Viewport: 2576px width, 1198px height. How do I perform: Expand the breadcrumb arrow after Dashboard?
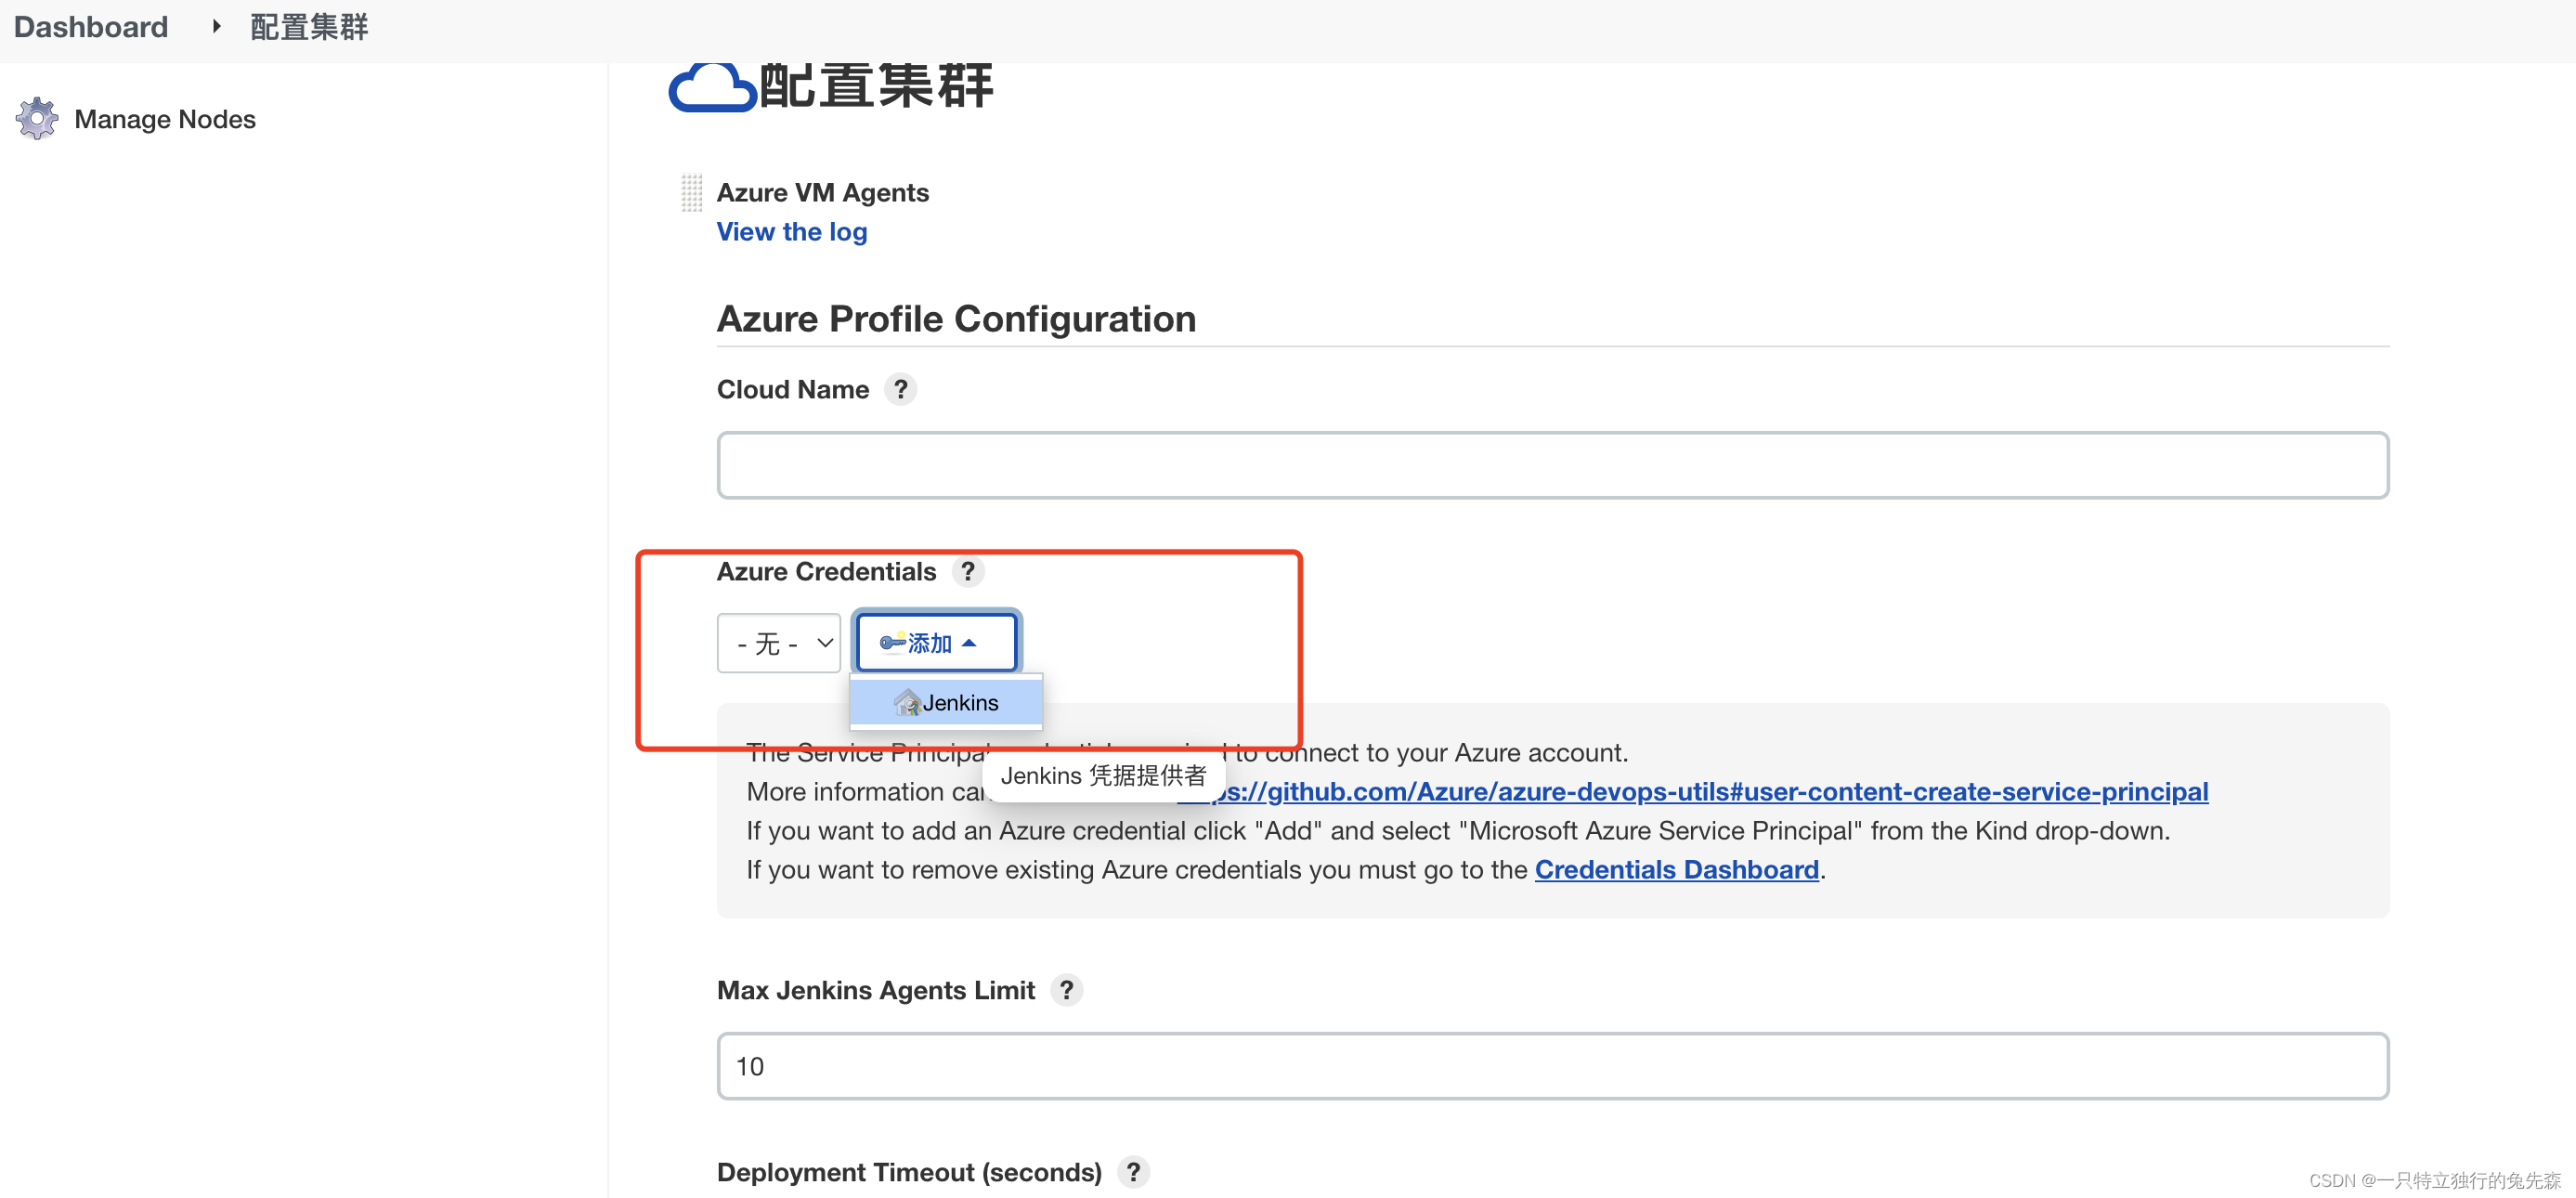[x=216, y=27]
